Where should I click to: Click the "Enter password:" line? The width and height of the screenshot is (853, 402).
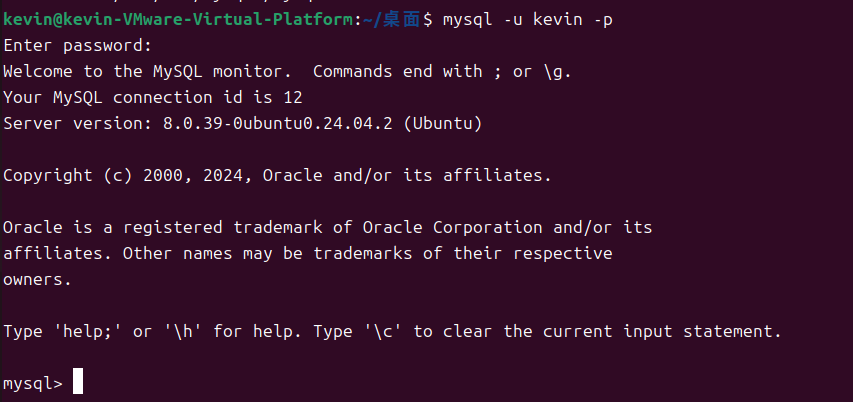(78, 45)
